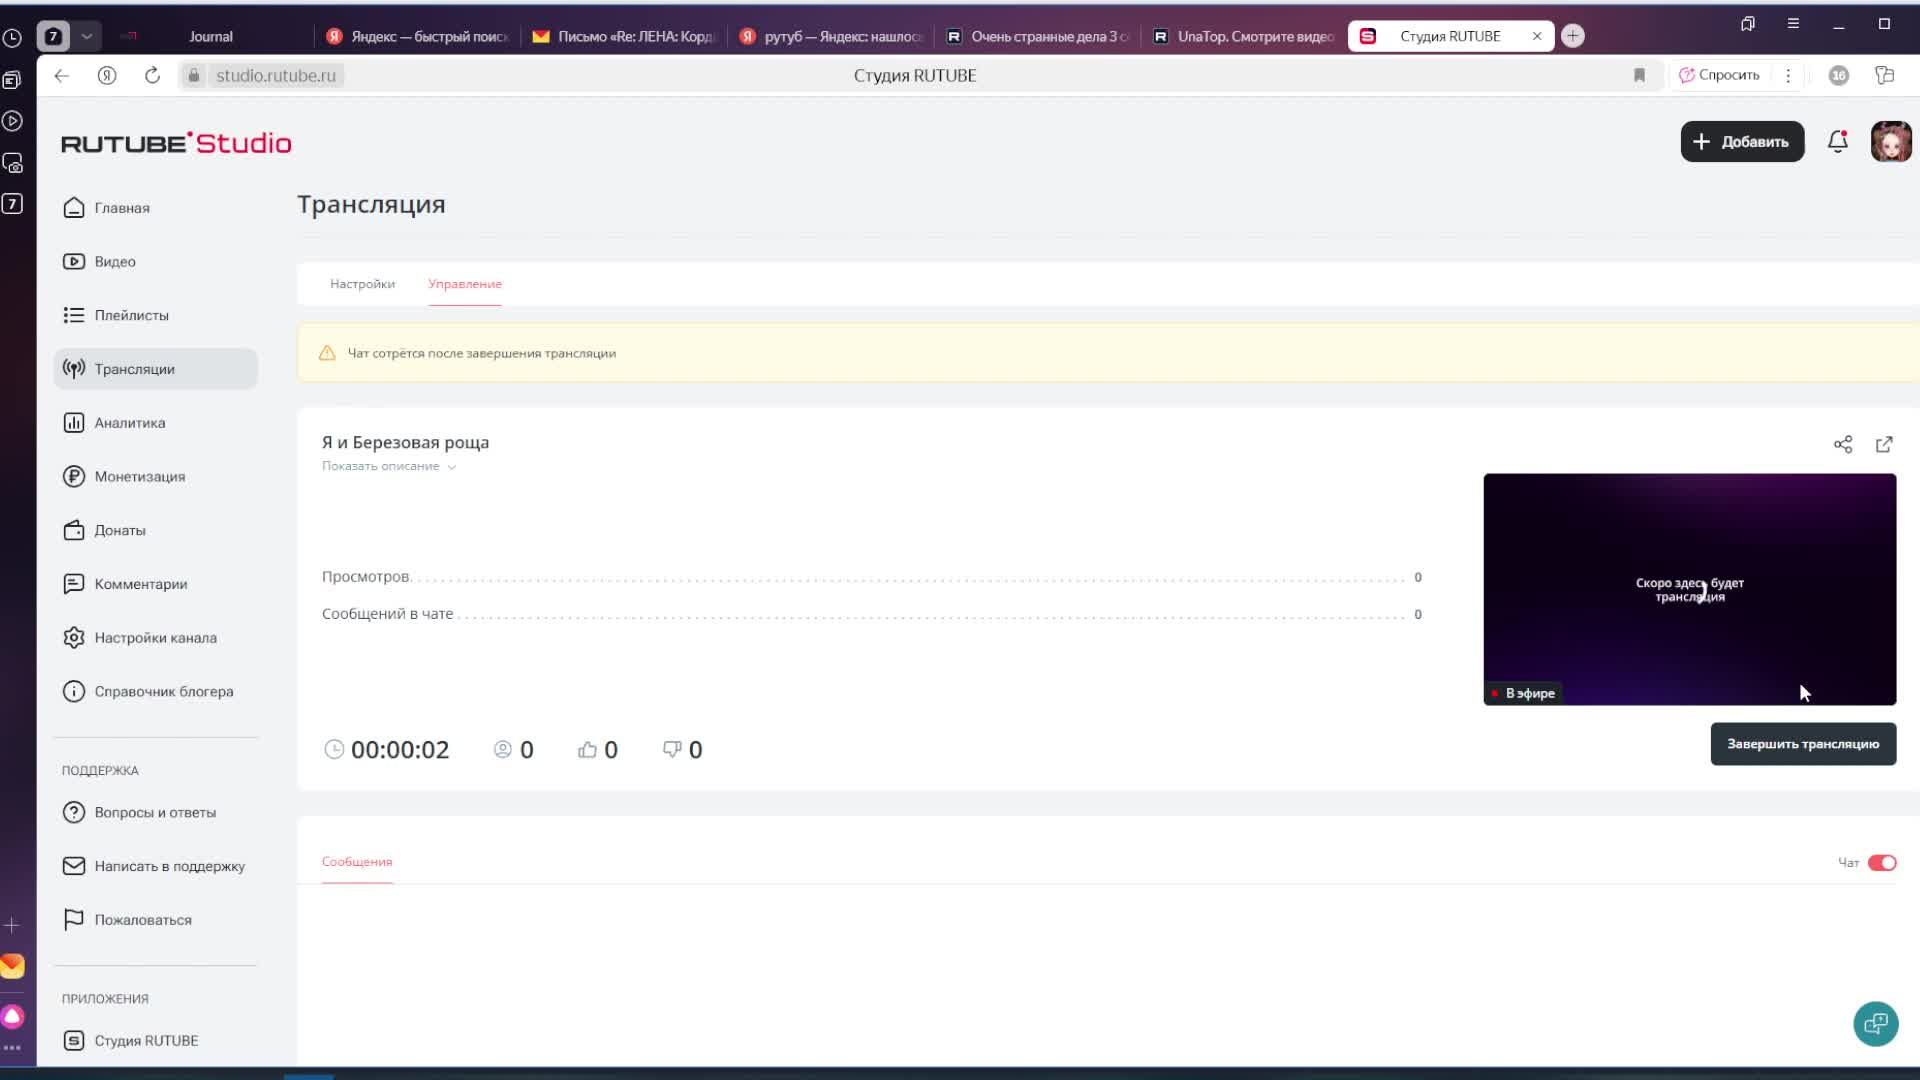Toggle the Чат switch off
Image resolution: width=1920 pixels, height=1080 pixels.
(x=1881, y=862)
